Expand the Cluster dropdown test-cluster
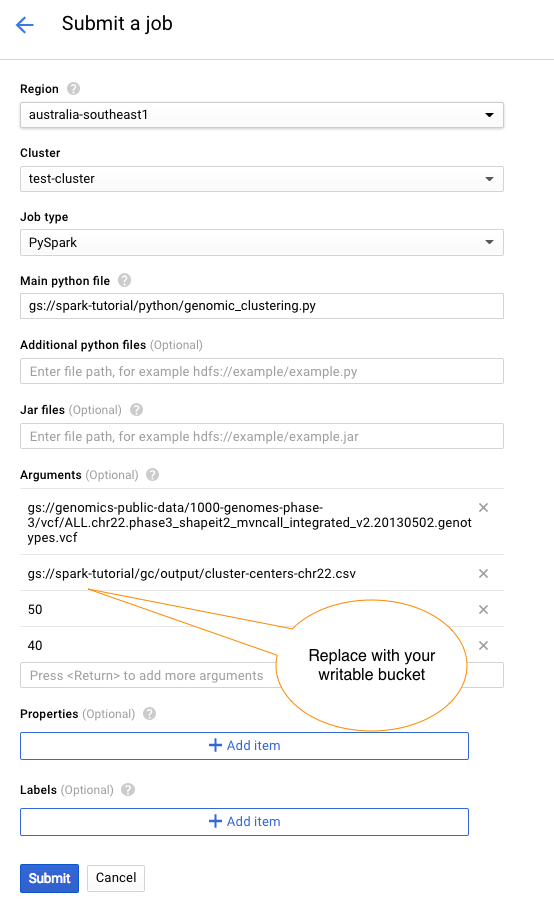The width and height of the screenshot is (554, 905). (262, 179)
